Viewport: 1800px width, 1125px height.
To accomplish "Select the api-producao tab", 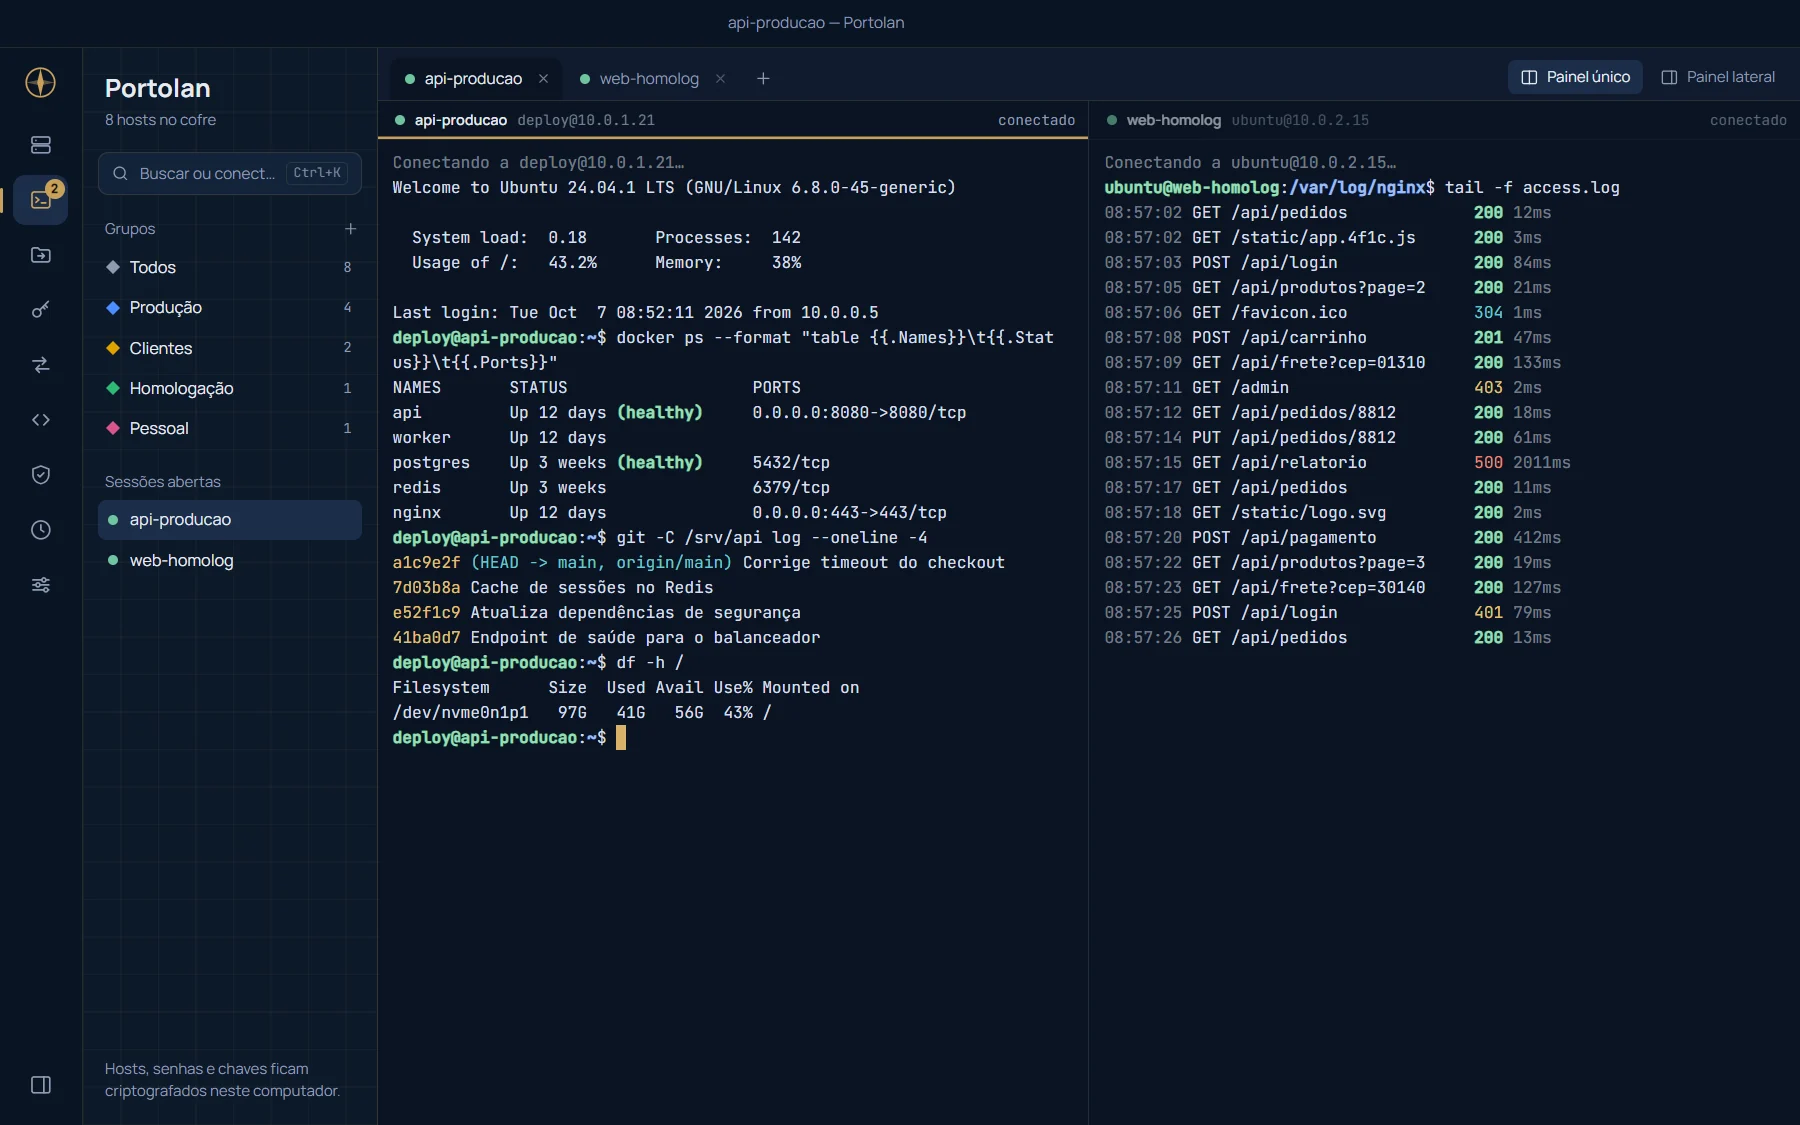I will coord(474,78).
